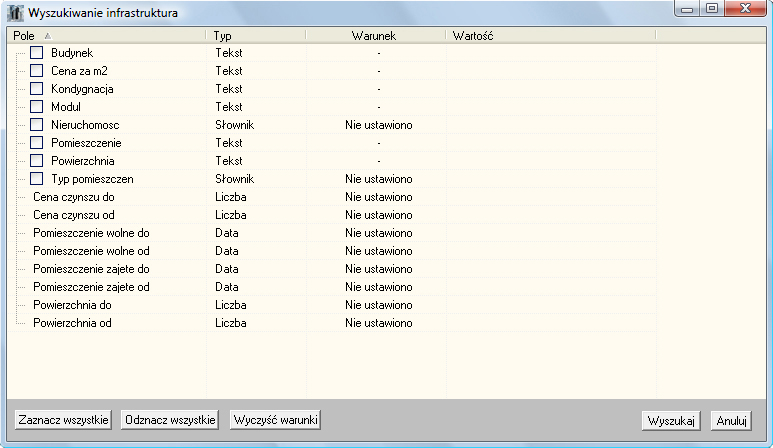This screenshot has height=448, width=773.
Task: Click Data type in Pomieszczenie wolne do row
Action: 227,233
